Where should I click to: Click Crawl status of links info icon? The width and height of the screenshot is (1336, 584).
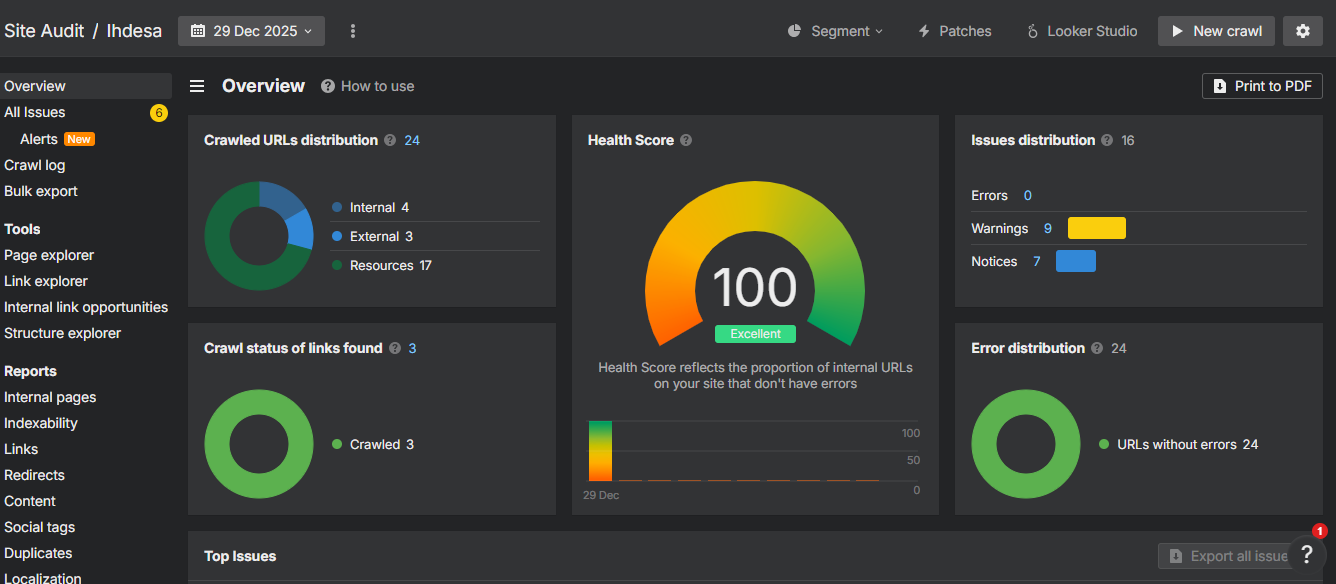395,348
